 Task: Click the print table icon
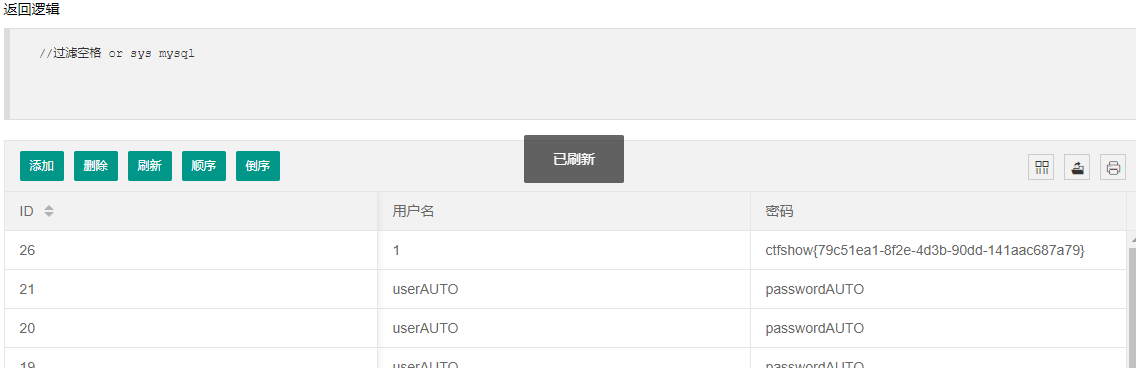coord(1114,167)
